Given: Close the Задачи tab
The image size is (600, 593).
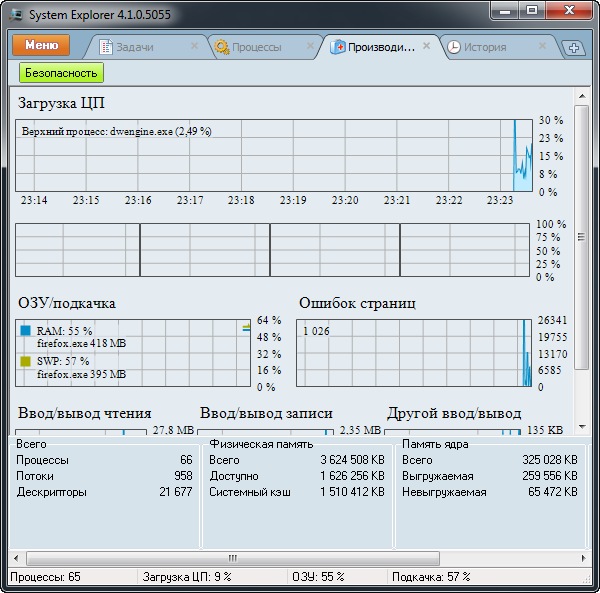Looking at the screenshot, I should (194, 46).
